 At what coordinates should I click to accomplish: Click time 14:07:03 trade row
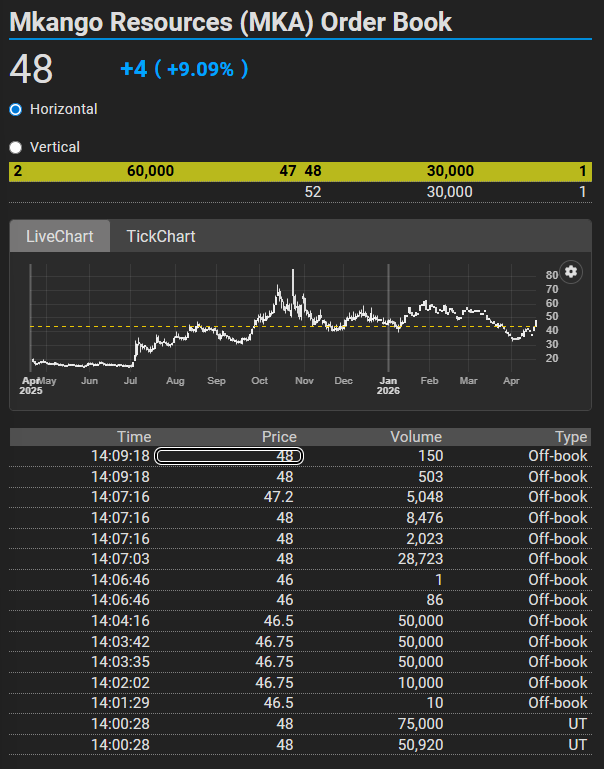[x=120, y=559]
